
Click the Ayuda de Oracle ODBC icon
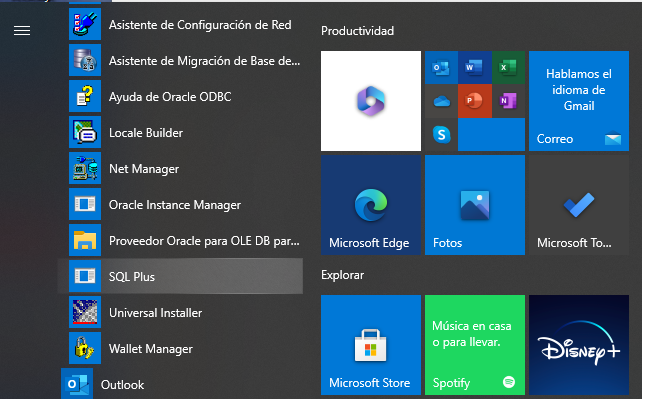pyautogui.click(x=85, y=96)
